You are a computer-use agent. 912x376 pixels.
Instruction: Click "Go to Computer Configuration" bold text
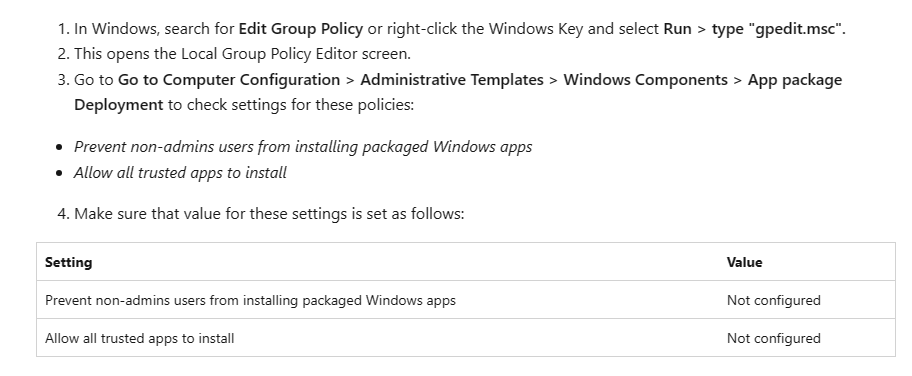229,80
